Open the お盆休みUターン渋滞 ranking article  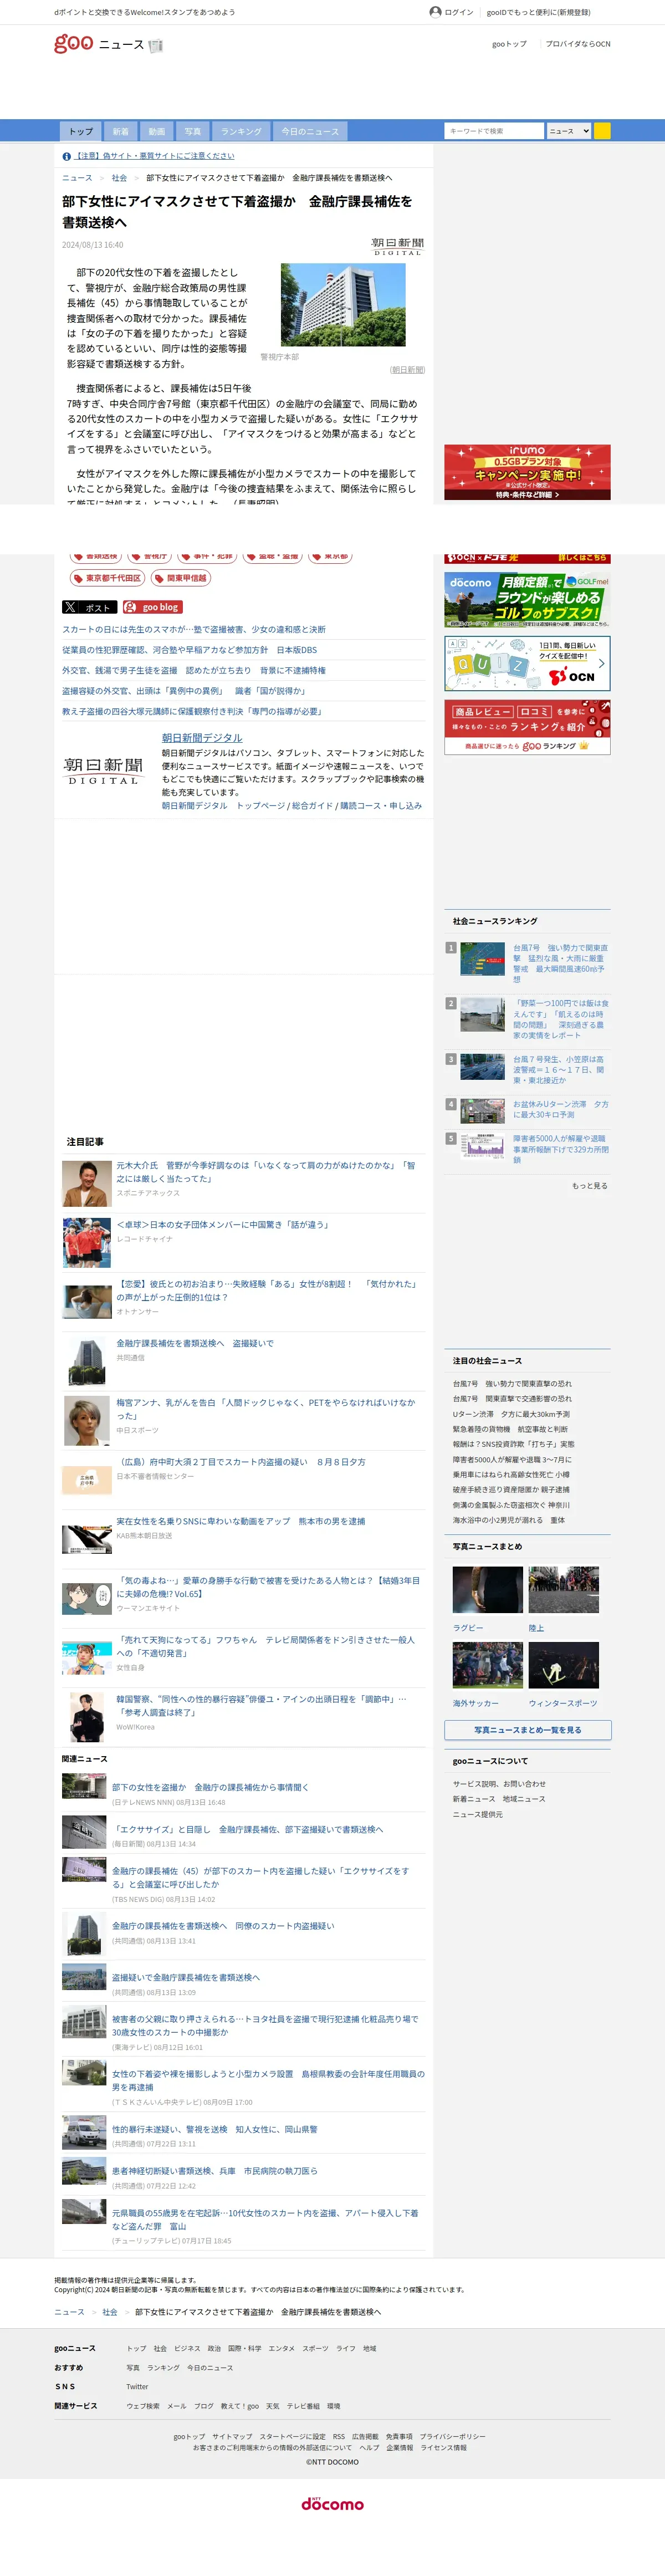560,1109
